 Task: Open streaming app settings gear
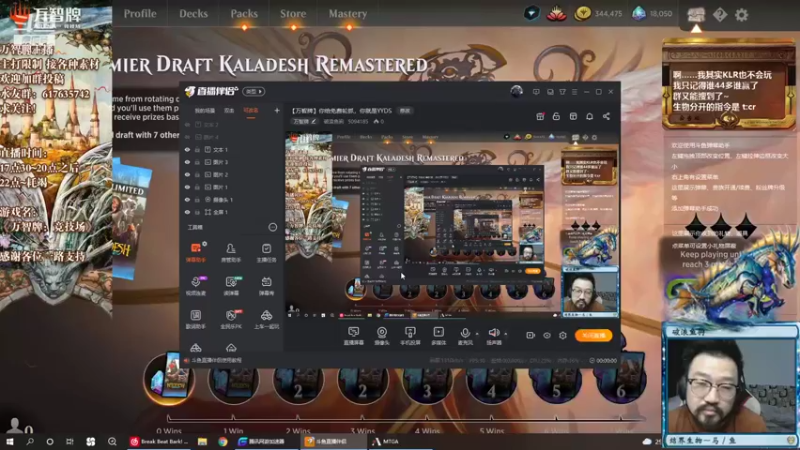coord(563,335)
